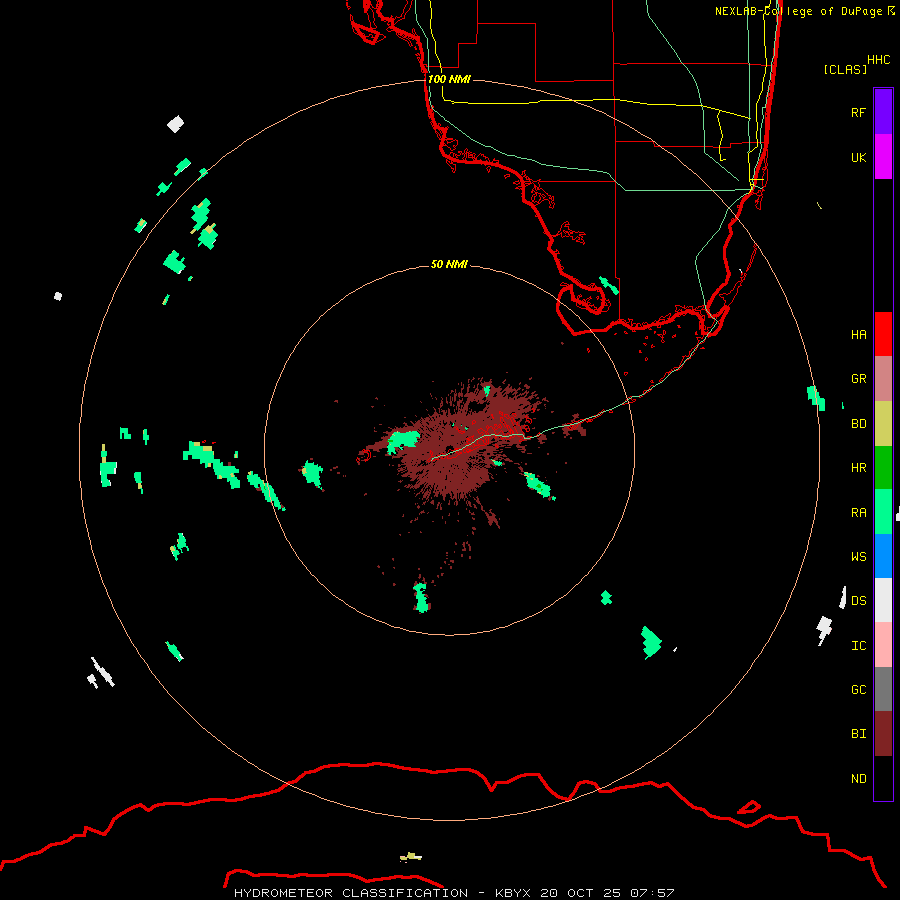Click the GC gray legend swatch

(x=883, y=689)
